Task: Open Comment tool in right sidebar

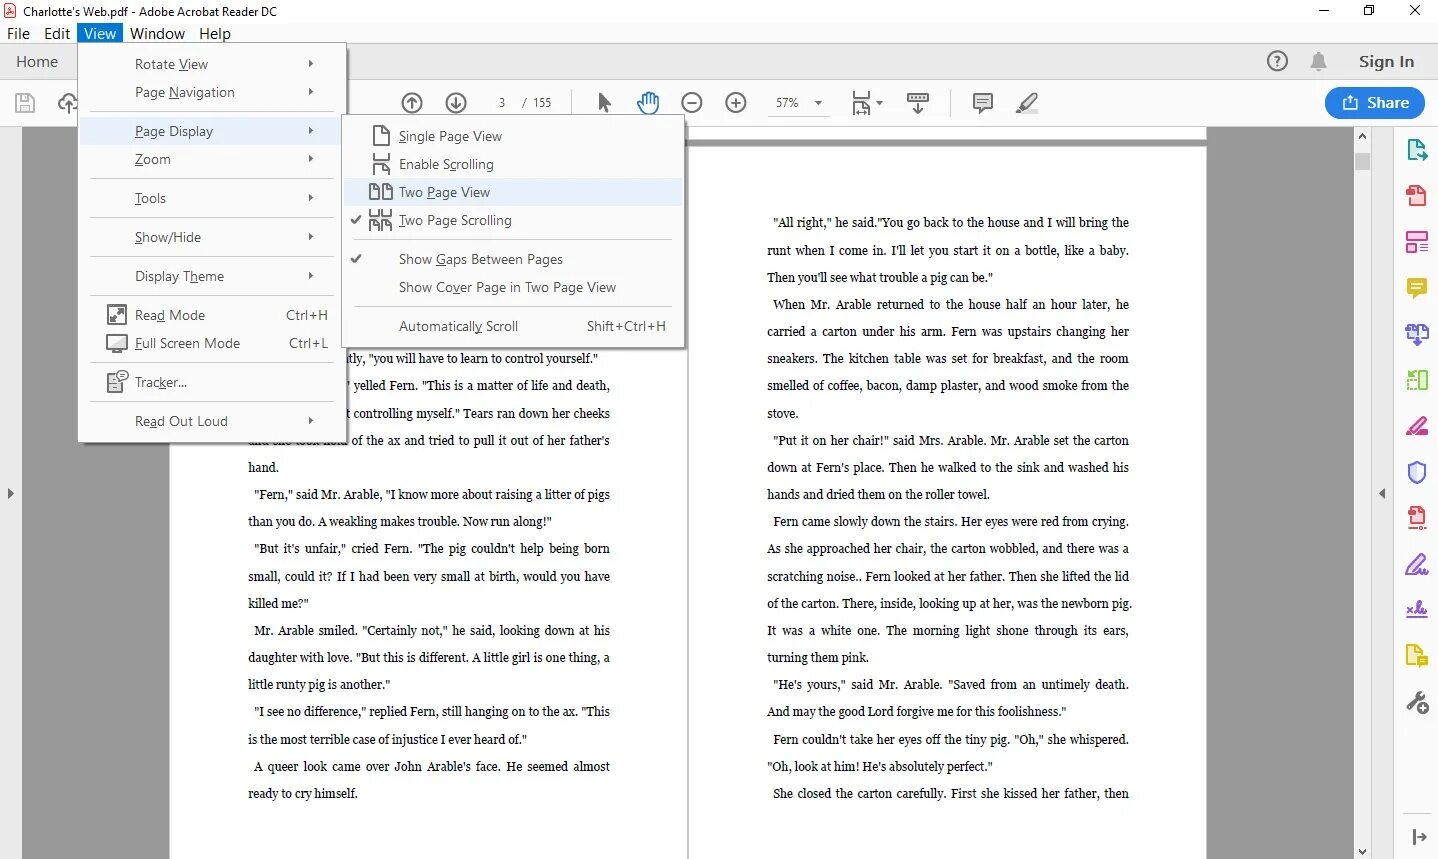Action: point(1417,288)
